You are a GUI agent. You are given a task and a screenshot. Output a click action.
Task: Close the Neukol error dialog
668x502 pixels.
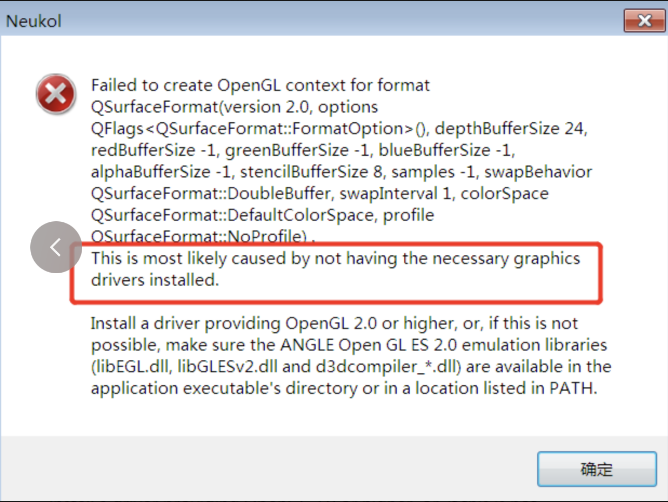click(x=644, y=20)
